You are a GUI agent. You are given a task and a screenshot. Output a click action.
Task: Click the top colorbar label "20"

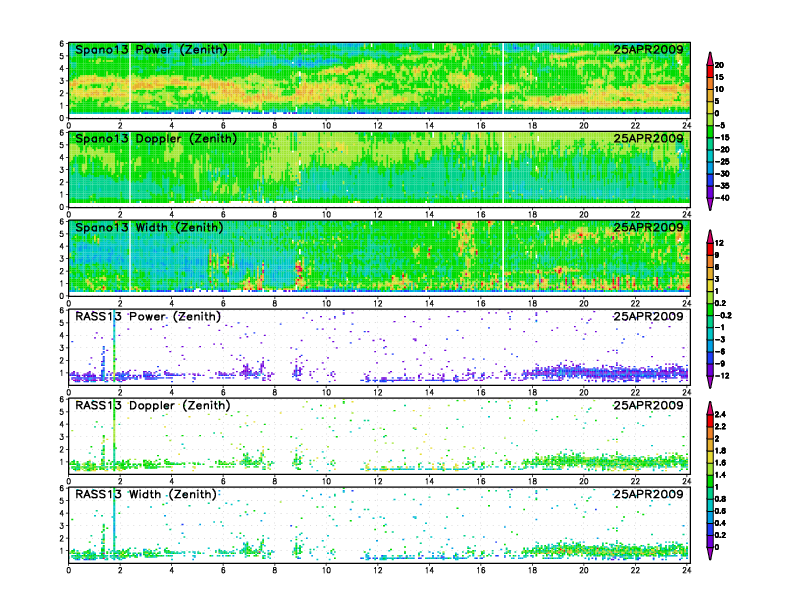tap(720, 65)
